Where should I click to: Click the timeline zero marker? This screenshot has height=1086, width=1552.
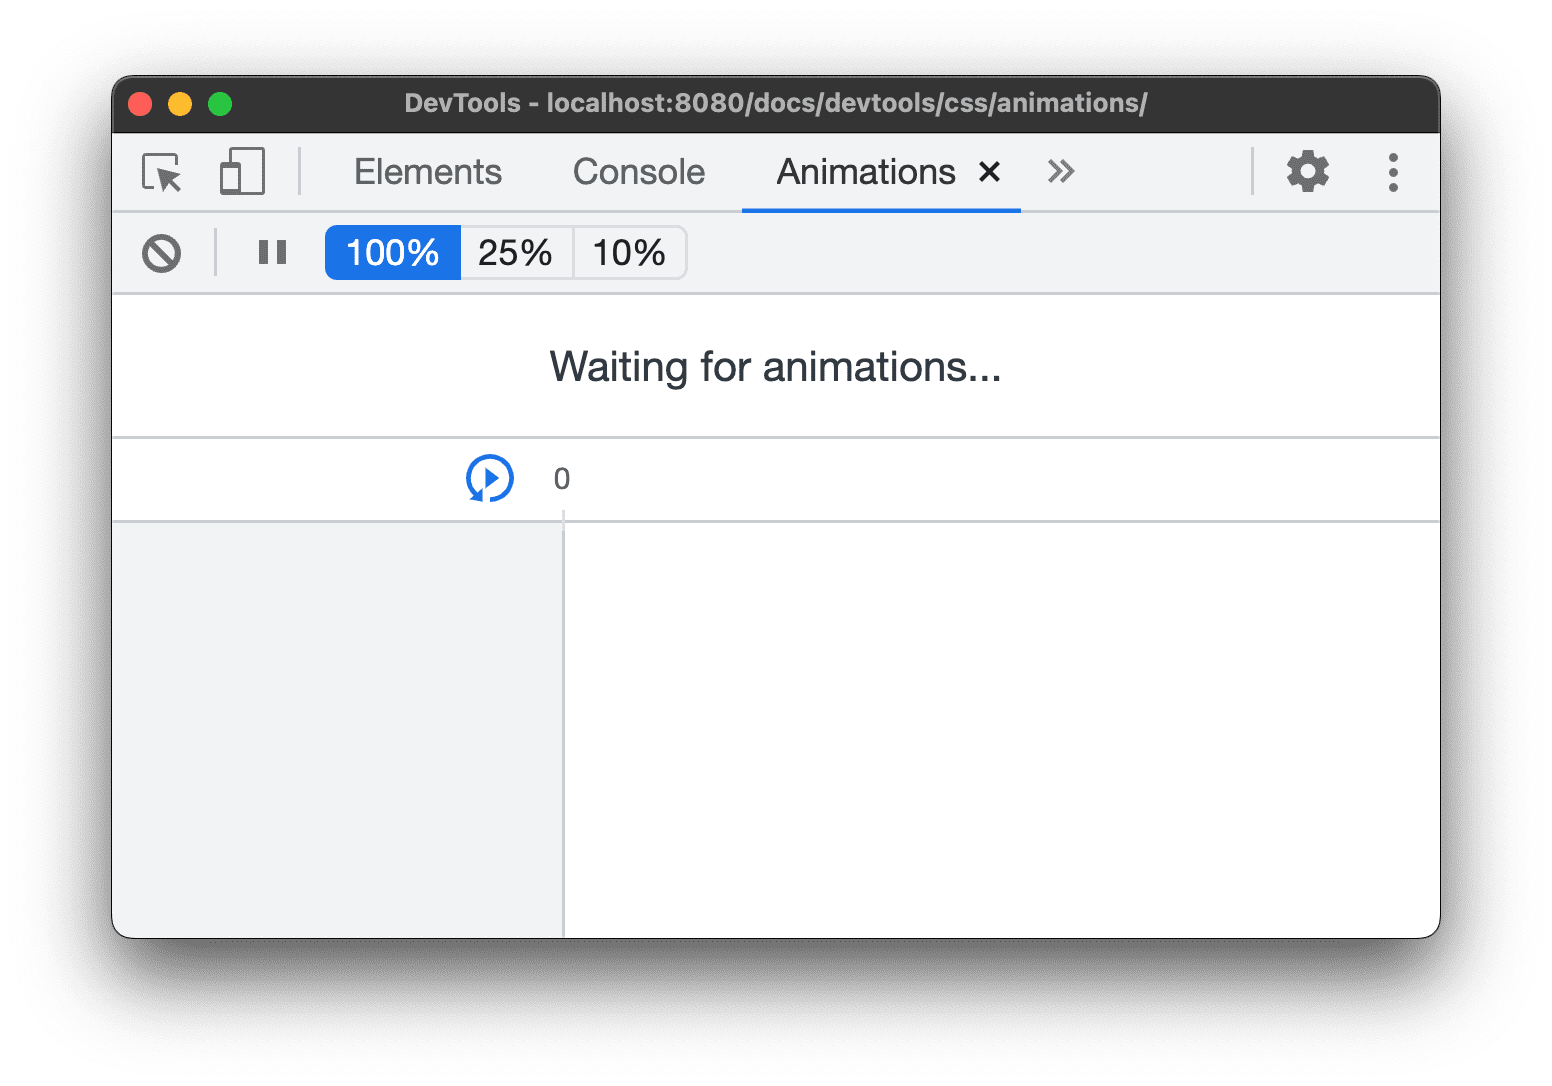click(562, 478)
